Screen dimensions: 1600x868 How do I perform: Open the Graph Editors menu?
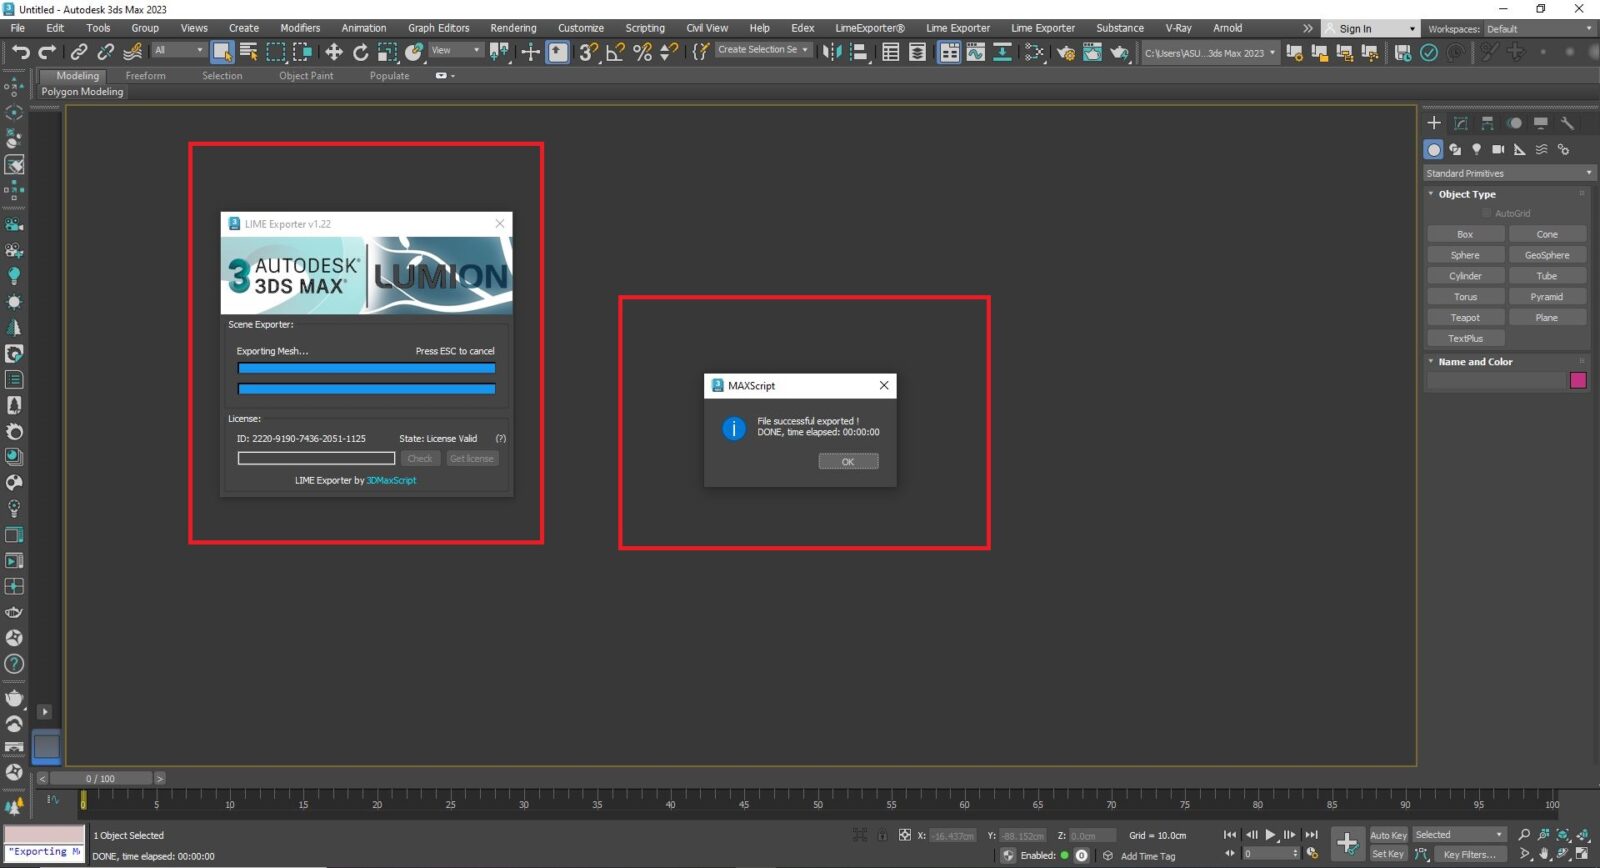click(438, 28)
